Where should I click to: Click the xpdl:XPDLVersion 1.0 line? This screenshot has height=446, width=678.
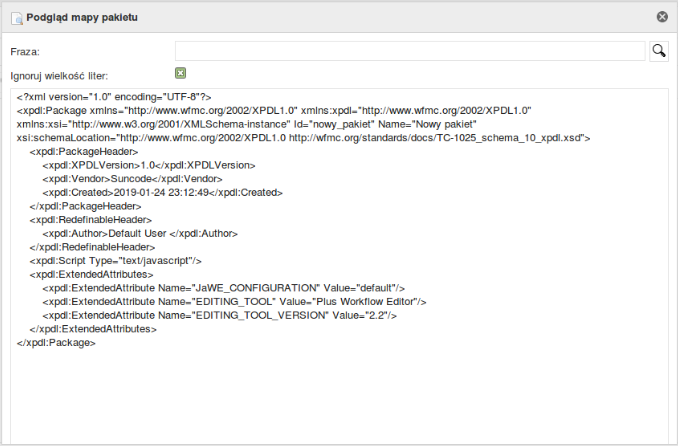149,165
